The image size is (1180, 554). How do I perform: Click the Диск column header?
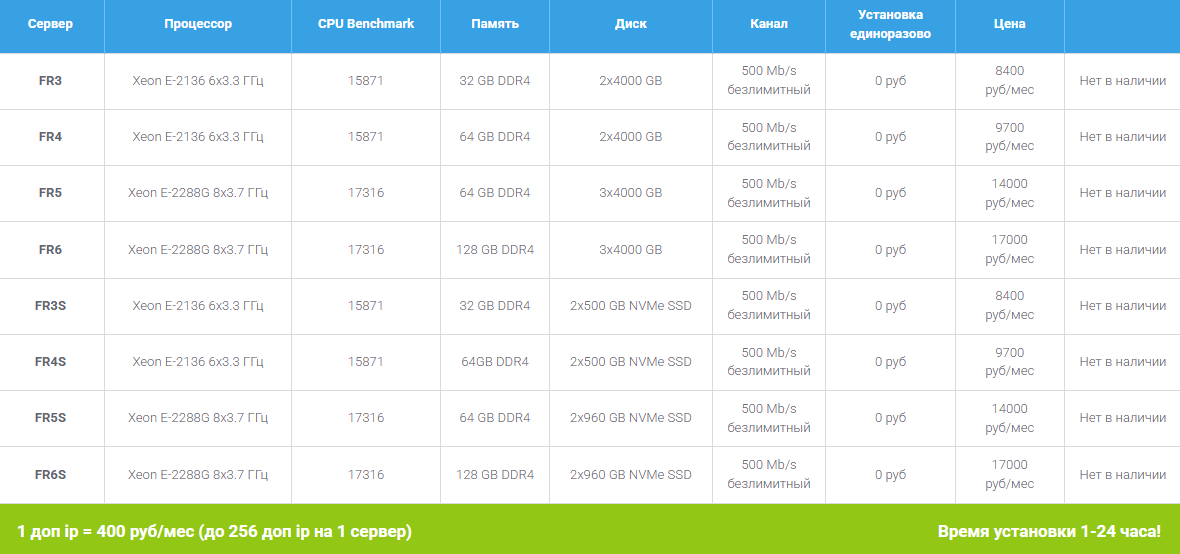(631, 24)
